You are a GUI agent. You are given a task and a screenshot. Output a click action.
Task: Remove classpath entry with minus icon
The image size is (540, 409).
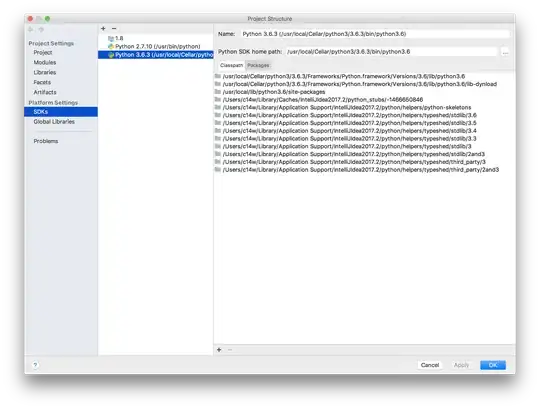230,350
